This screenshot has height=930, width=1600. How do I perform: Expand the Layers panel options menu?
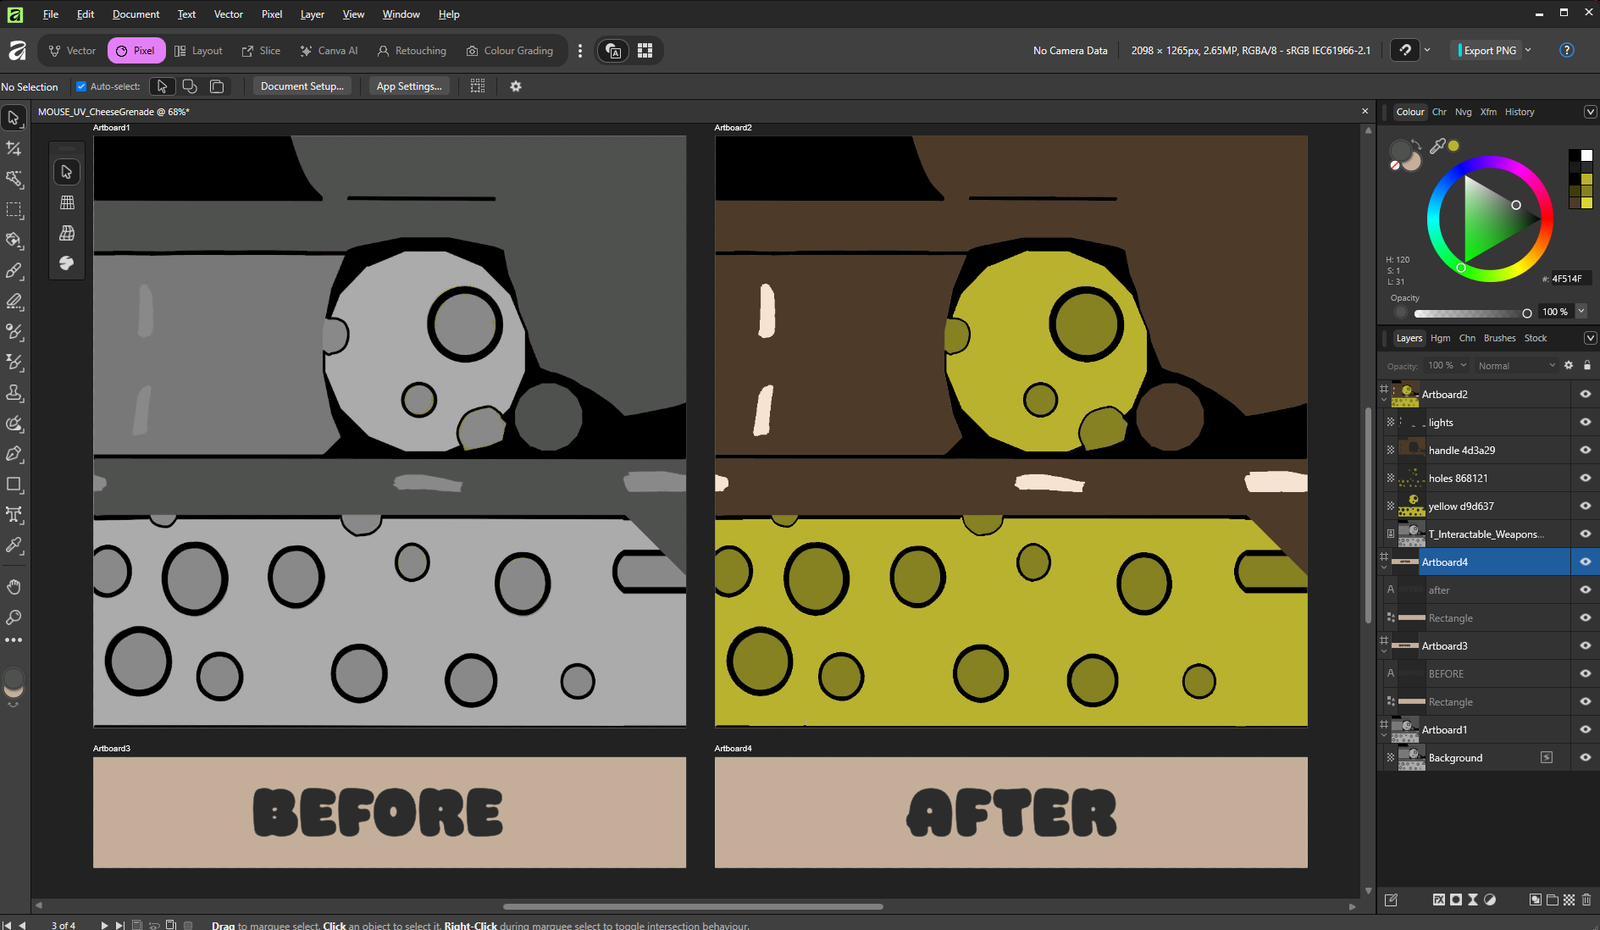(1590, 338)
